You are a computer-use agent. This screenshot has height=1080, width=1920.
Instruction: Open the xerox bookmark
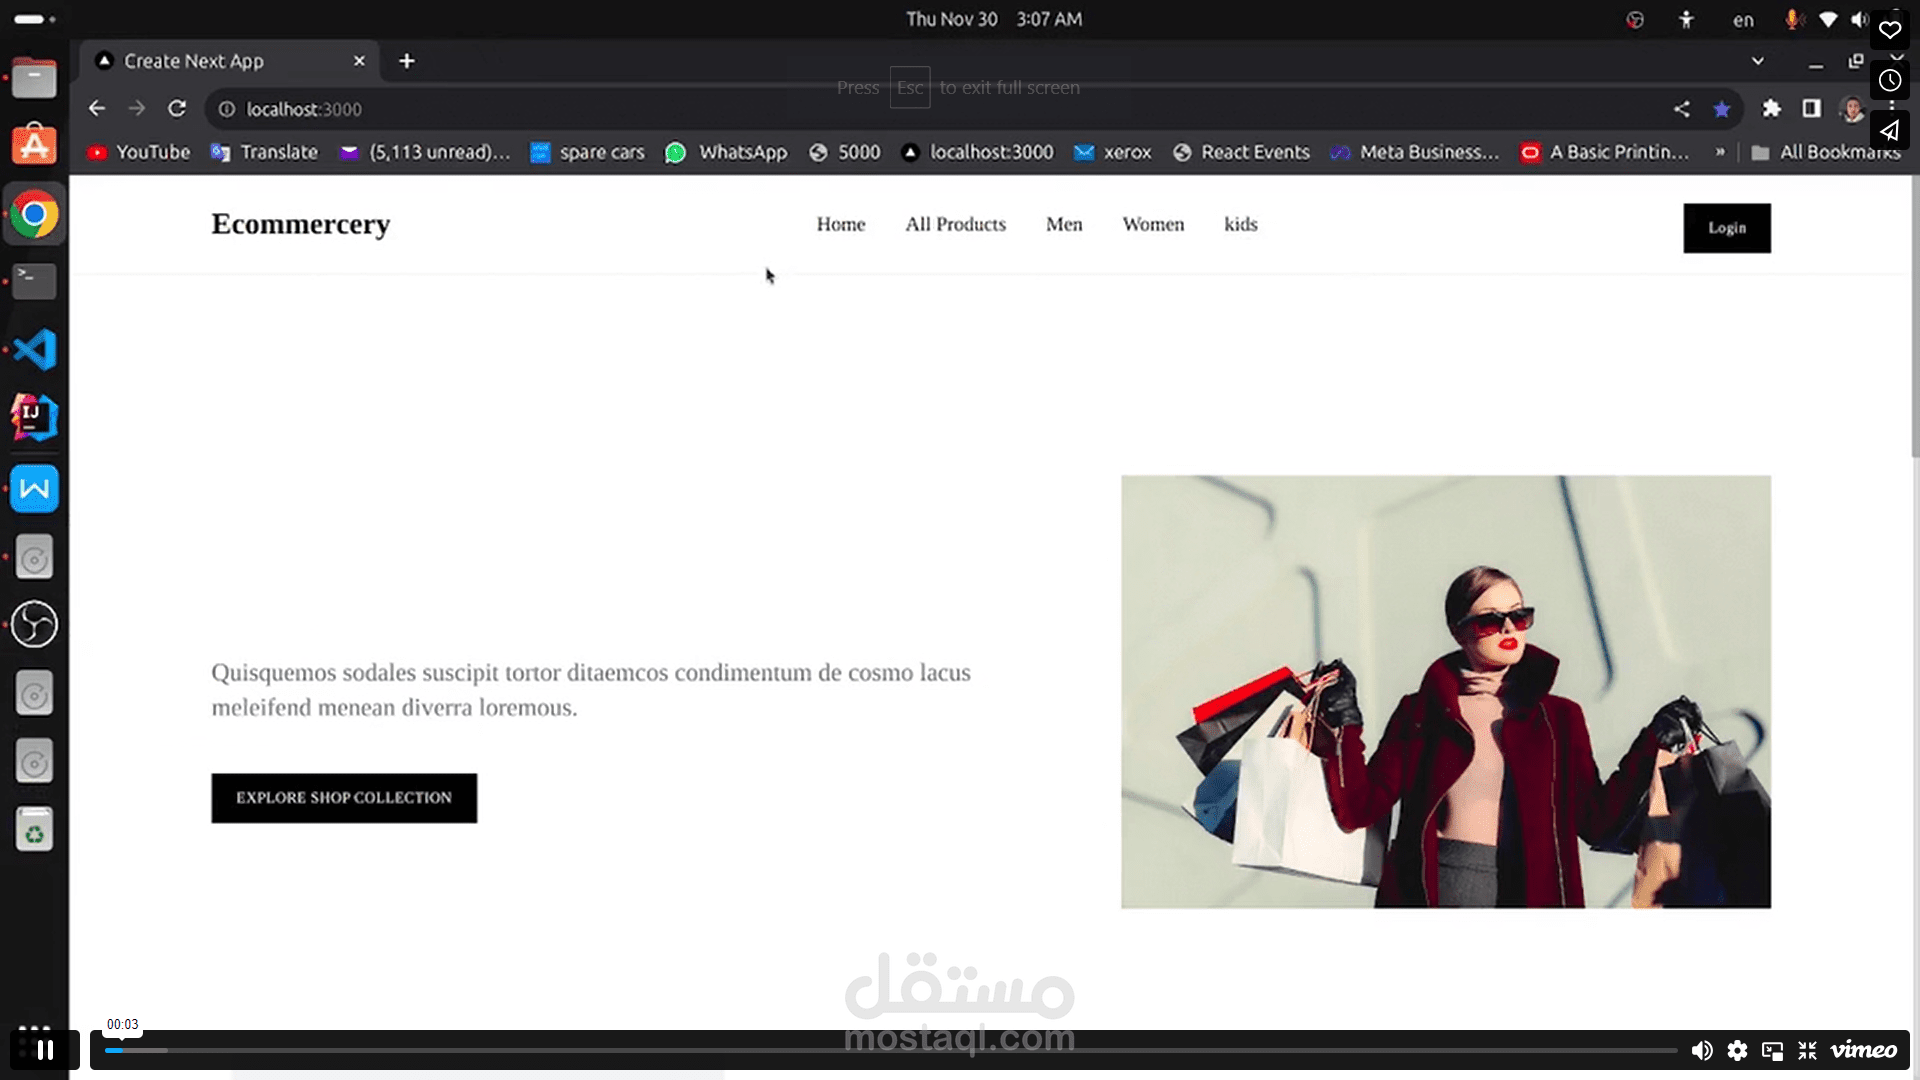(1112, 152)
